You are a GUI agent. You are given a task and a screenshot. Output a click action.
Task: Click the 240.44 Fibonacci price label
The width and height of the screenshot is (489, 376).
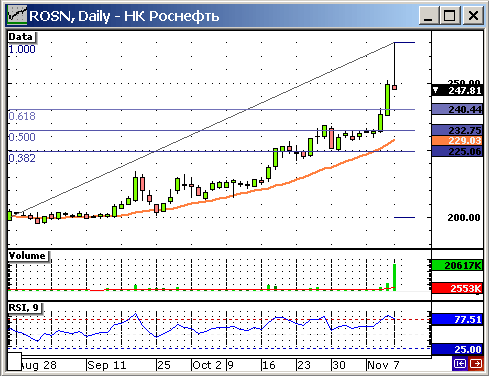click(x=457, y=109)
